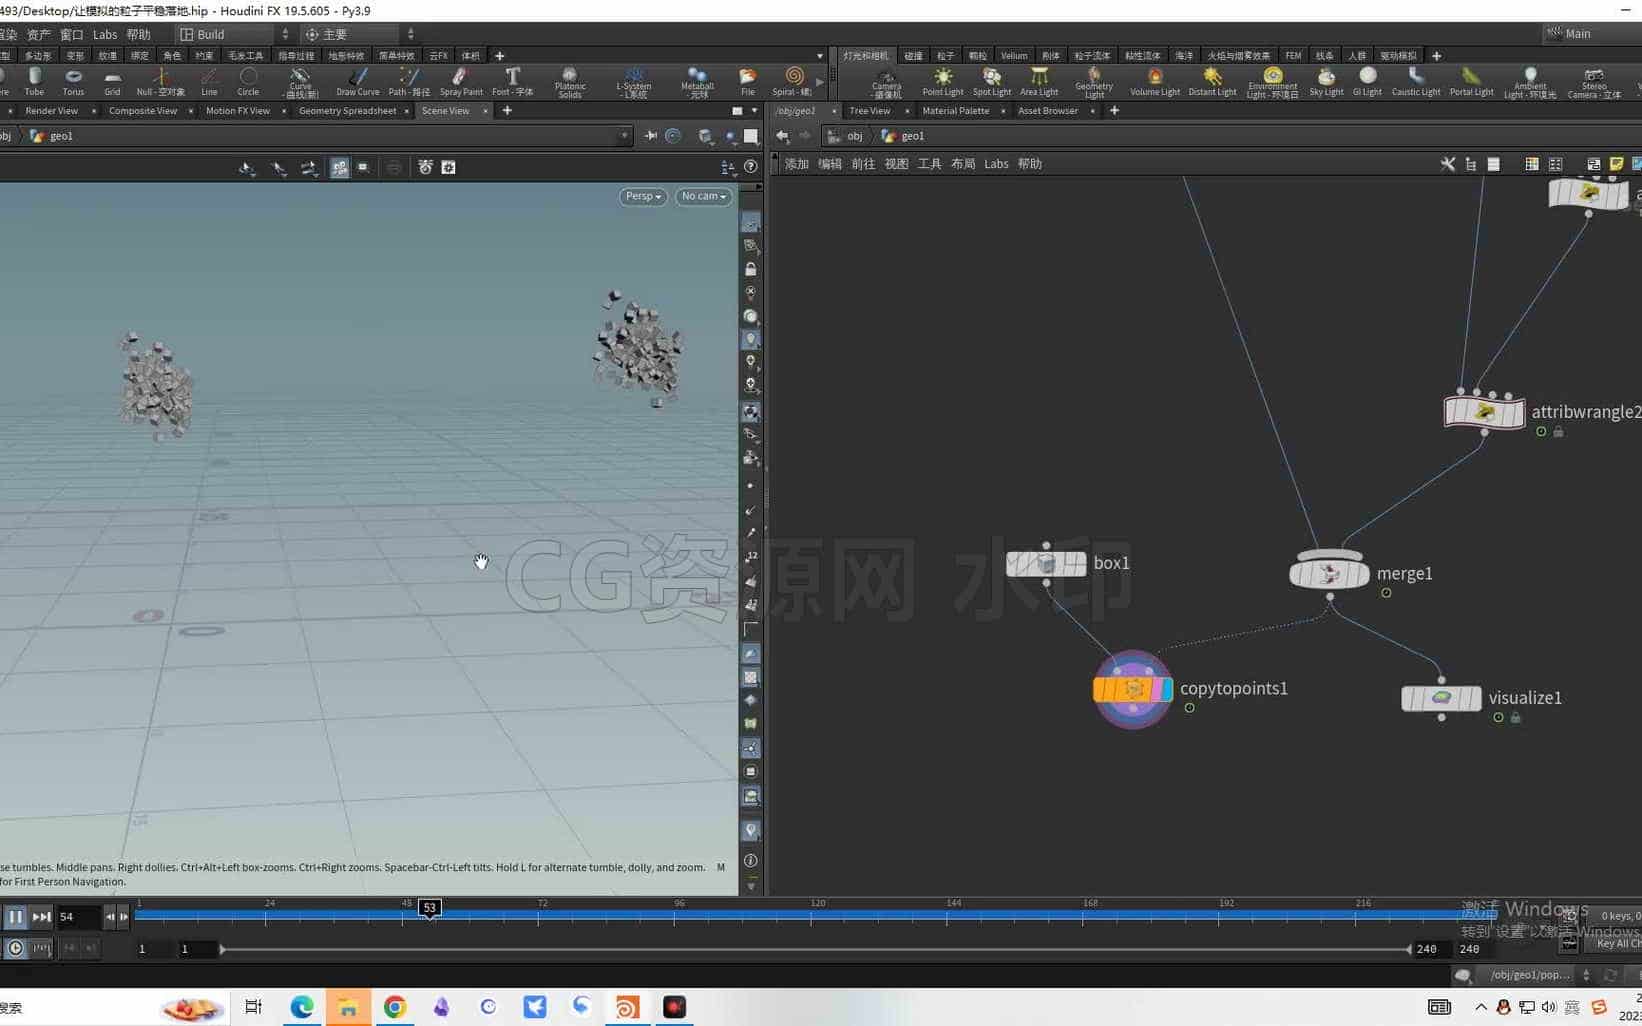Add a Point Light
This screenshot has width=1642, height=1026.
(943, 82)
